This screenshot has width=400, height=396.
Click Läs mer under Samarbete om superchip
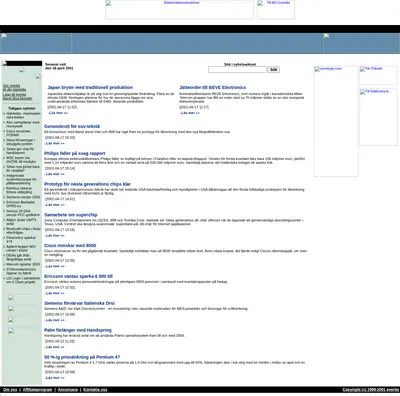point(55,235)
